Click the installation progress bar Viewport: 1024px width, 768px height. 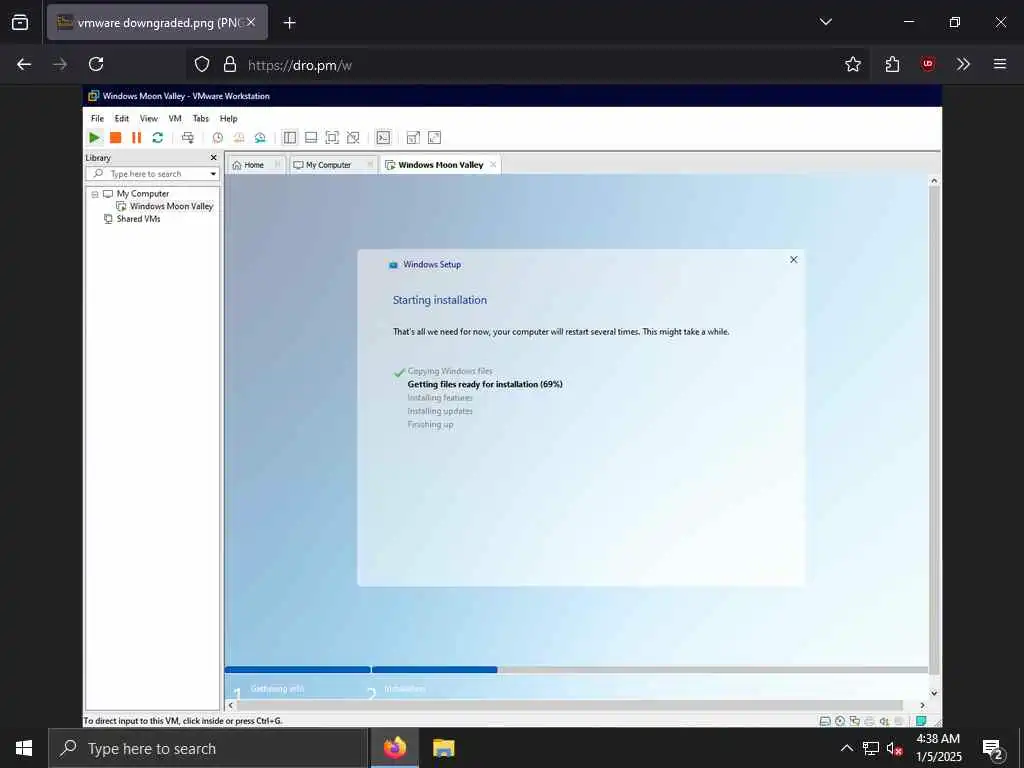click(577, 669)
